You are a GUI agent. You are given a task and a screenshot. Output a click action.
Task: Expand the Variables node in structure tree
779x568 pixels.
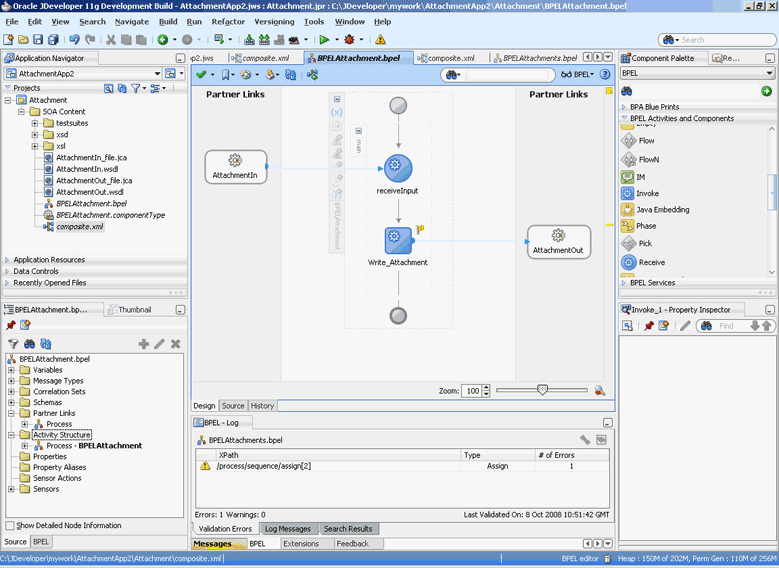tap(12, 370)
